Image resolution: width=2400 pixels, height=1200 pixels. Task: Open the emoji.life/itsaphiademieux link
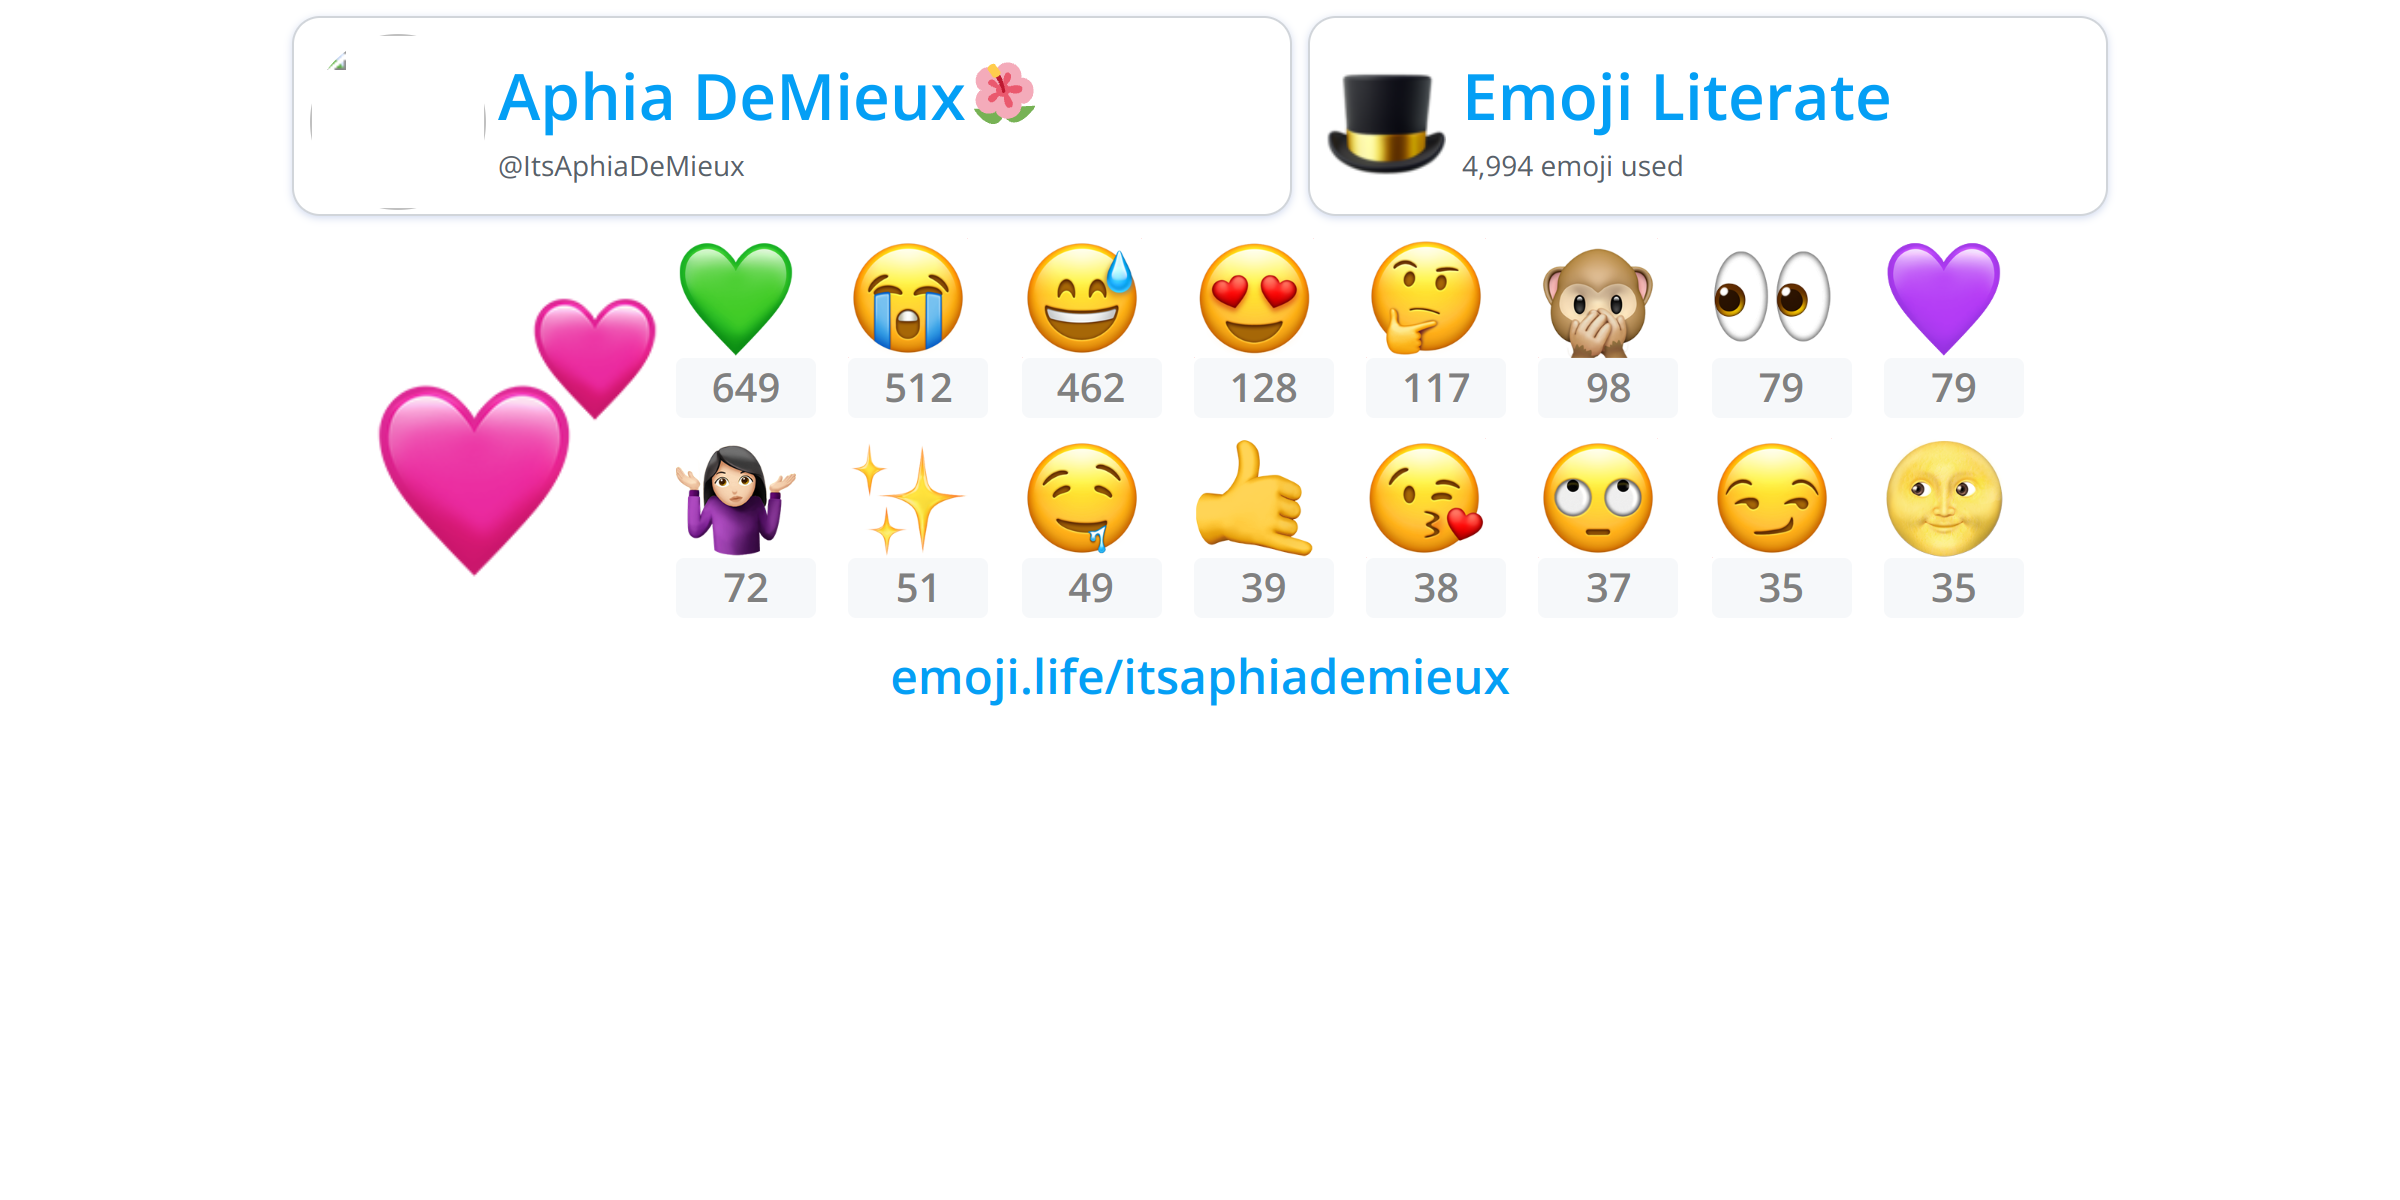pos(1200,678)
